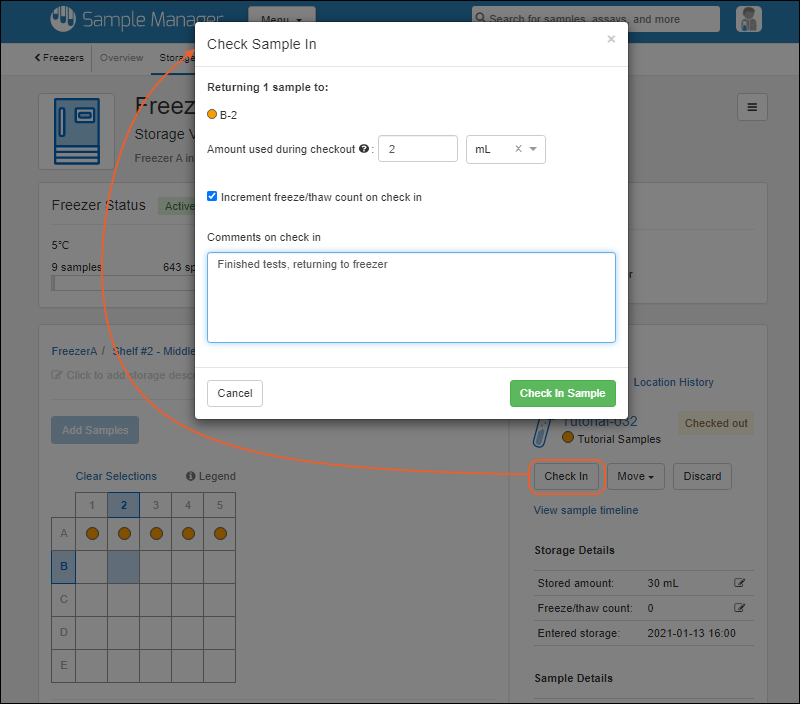Switch to the Overview tab
Image resolution: width=800 pixels, height=704 pixels.
pos(121,58)
